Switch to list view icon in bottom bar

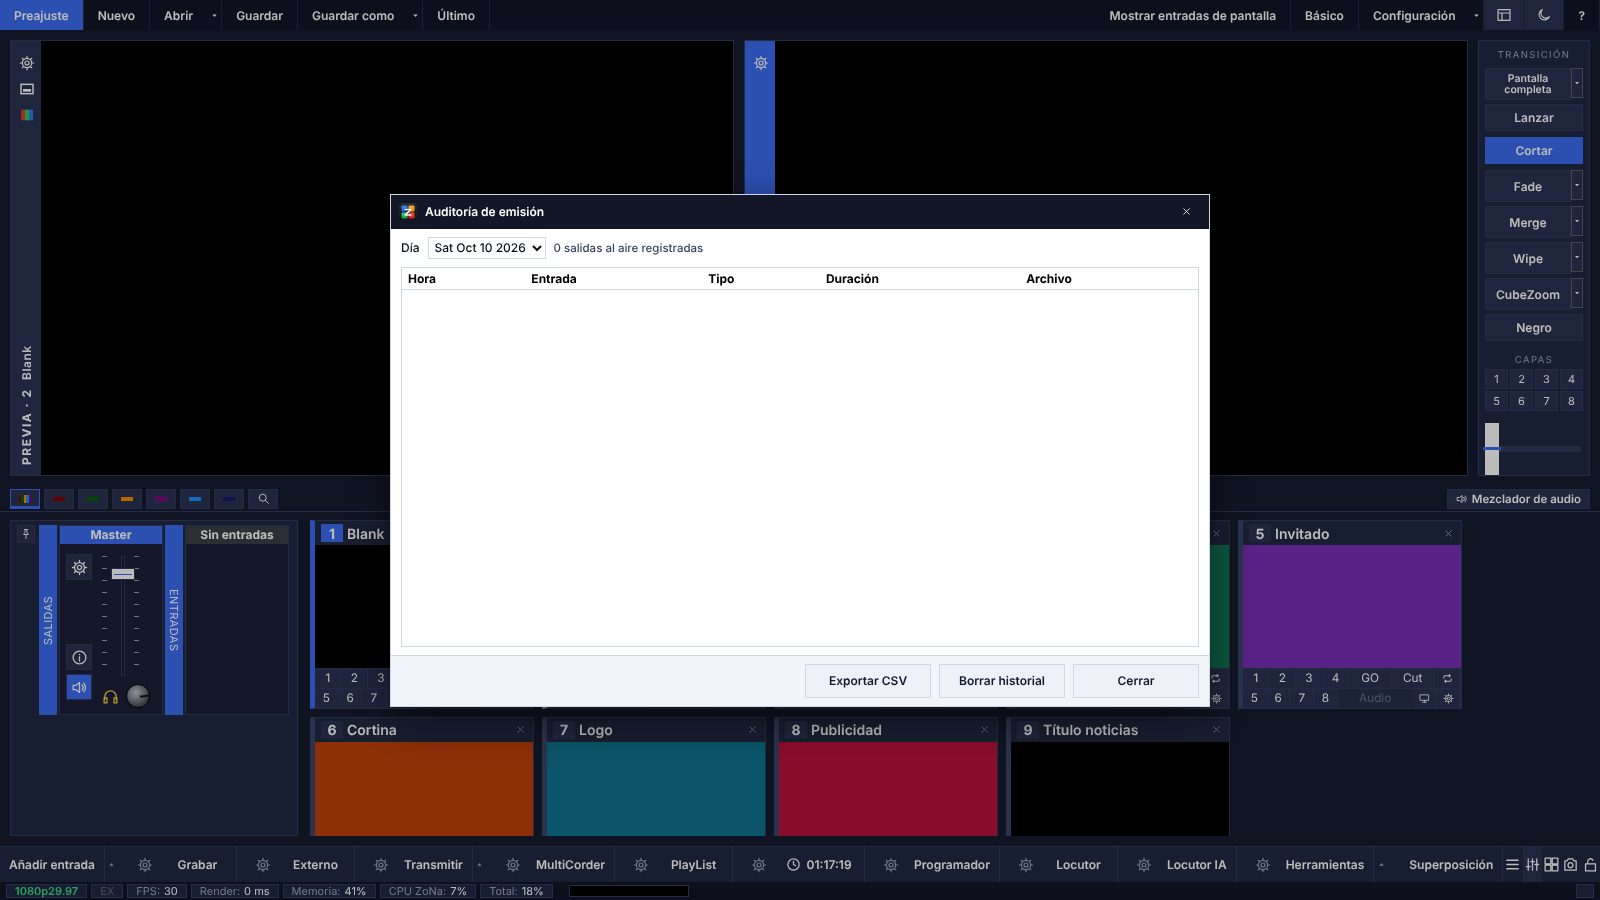[x=1512, y=865]
